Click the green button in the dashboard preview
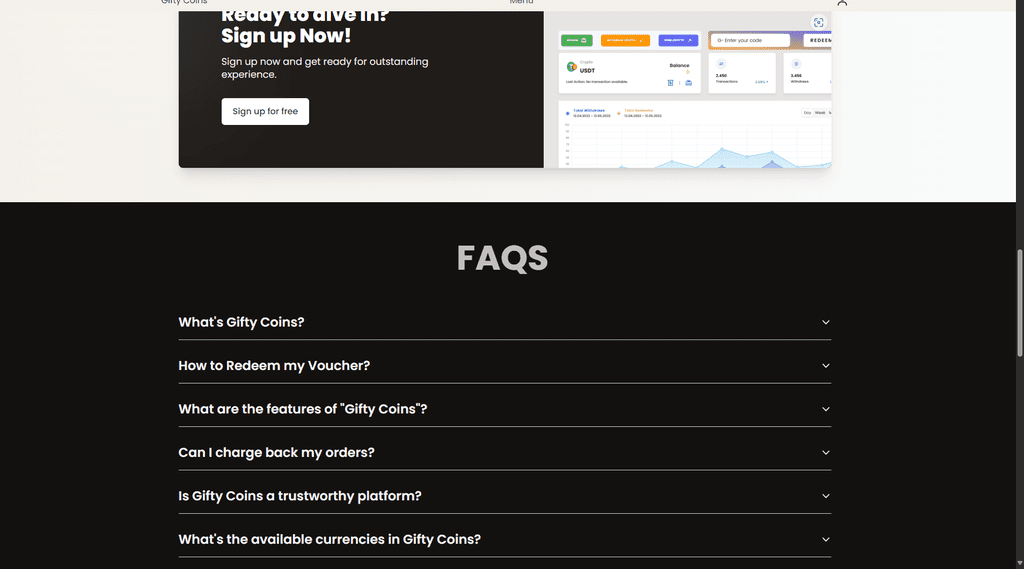1024x569 pixels. coord(576,41)
